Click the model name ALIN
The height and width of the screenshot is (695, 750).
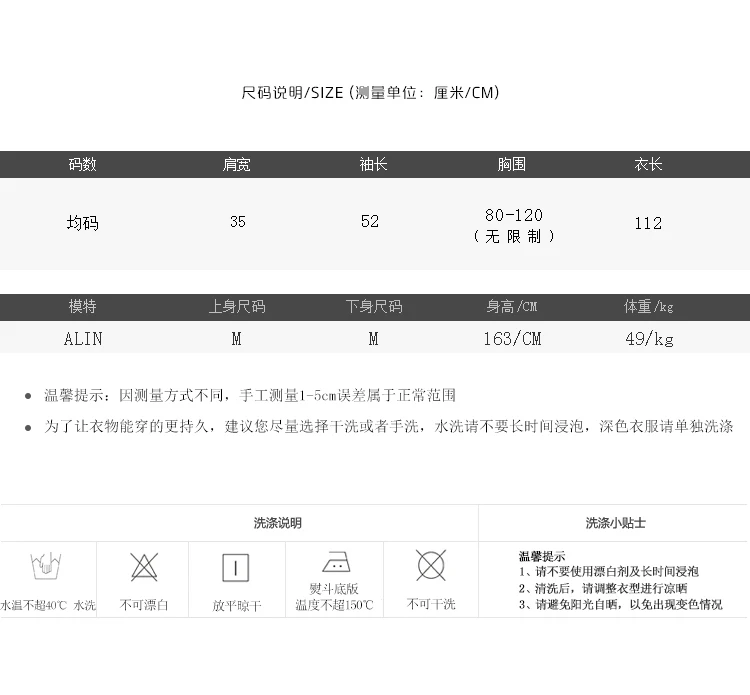(83, 339)
